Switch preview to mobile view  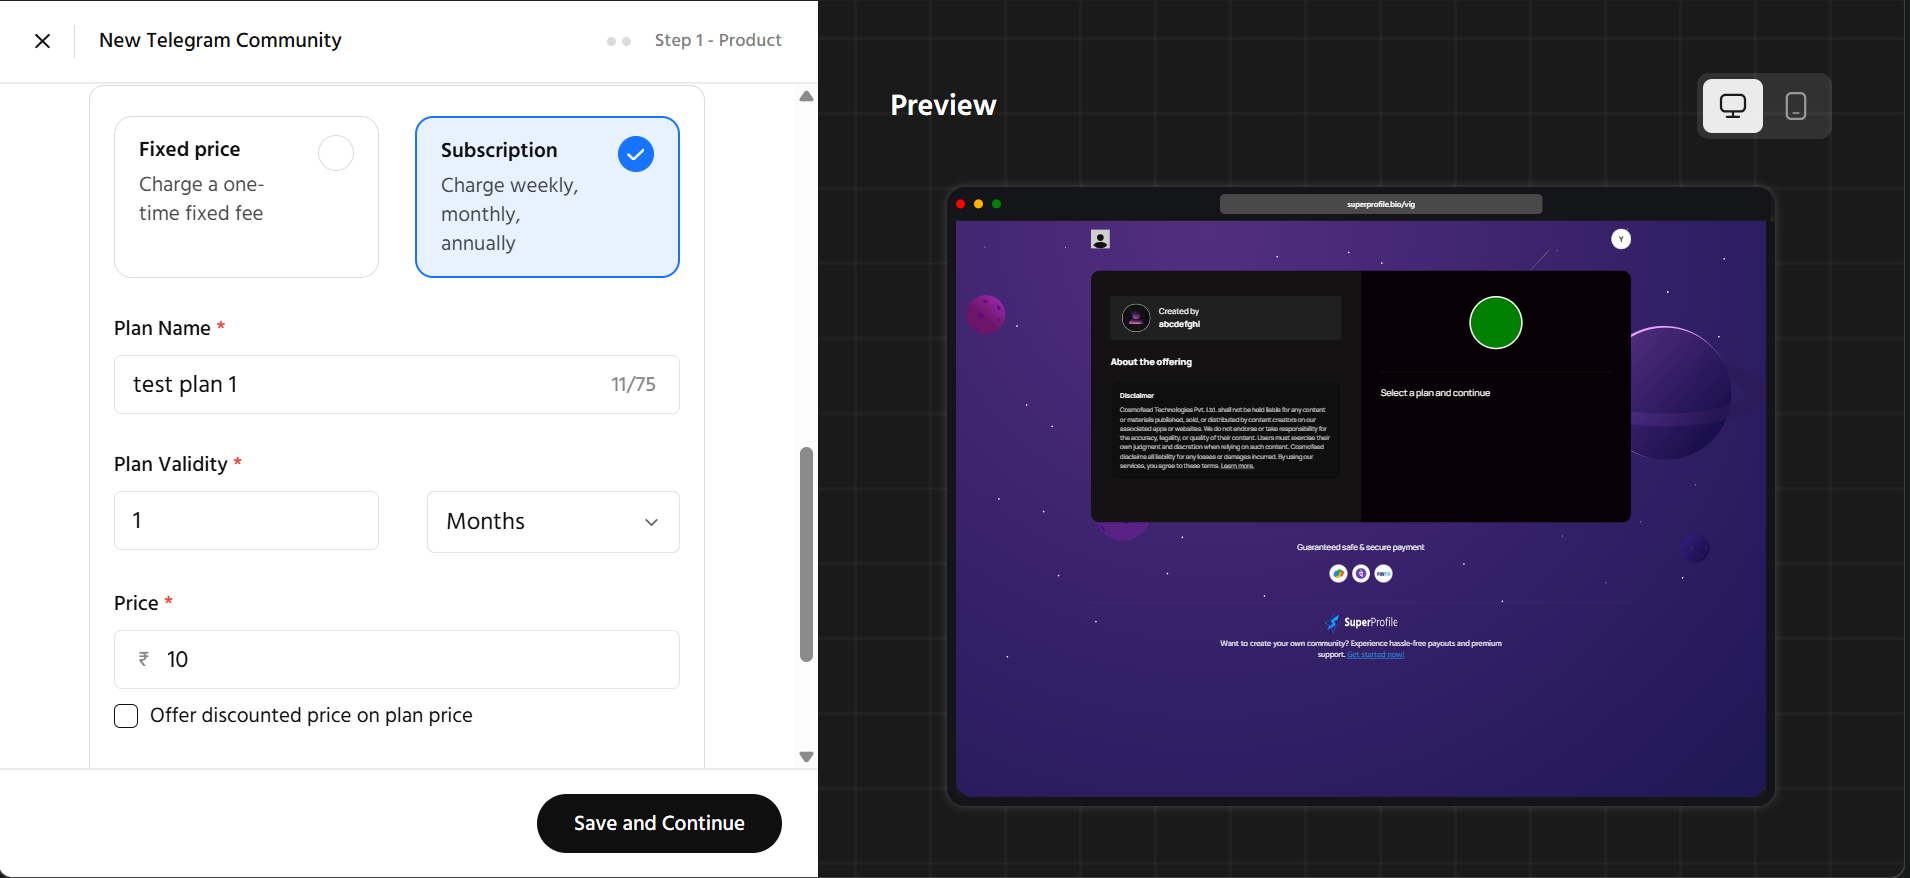(1795, 106)
